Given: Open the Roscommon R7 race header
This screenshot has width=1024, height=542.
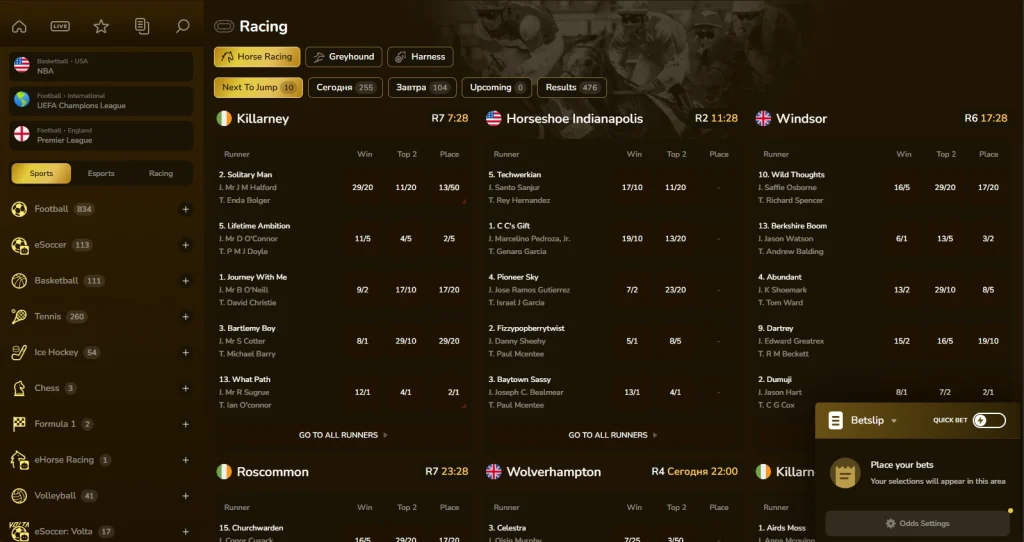Looking at the screenshot, I should (x=342, y=471).
